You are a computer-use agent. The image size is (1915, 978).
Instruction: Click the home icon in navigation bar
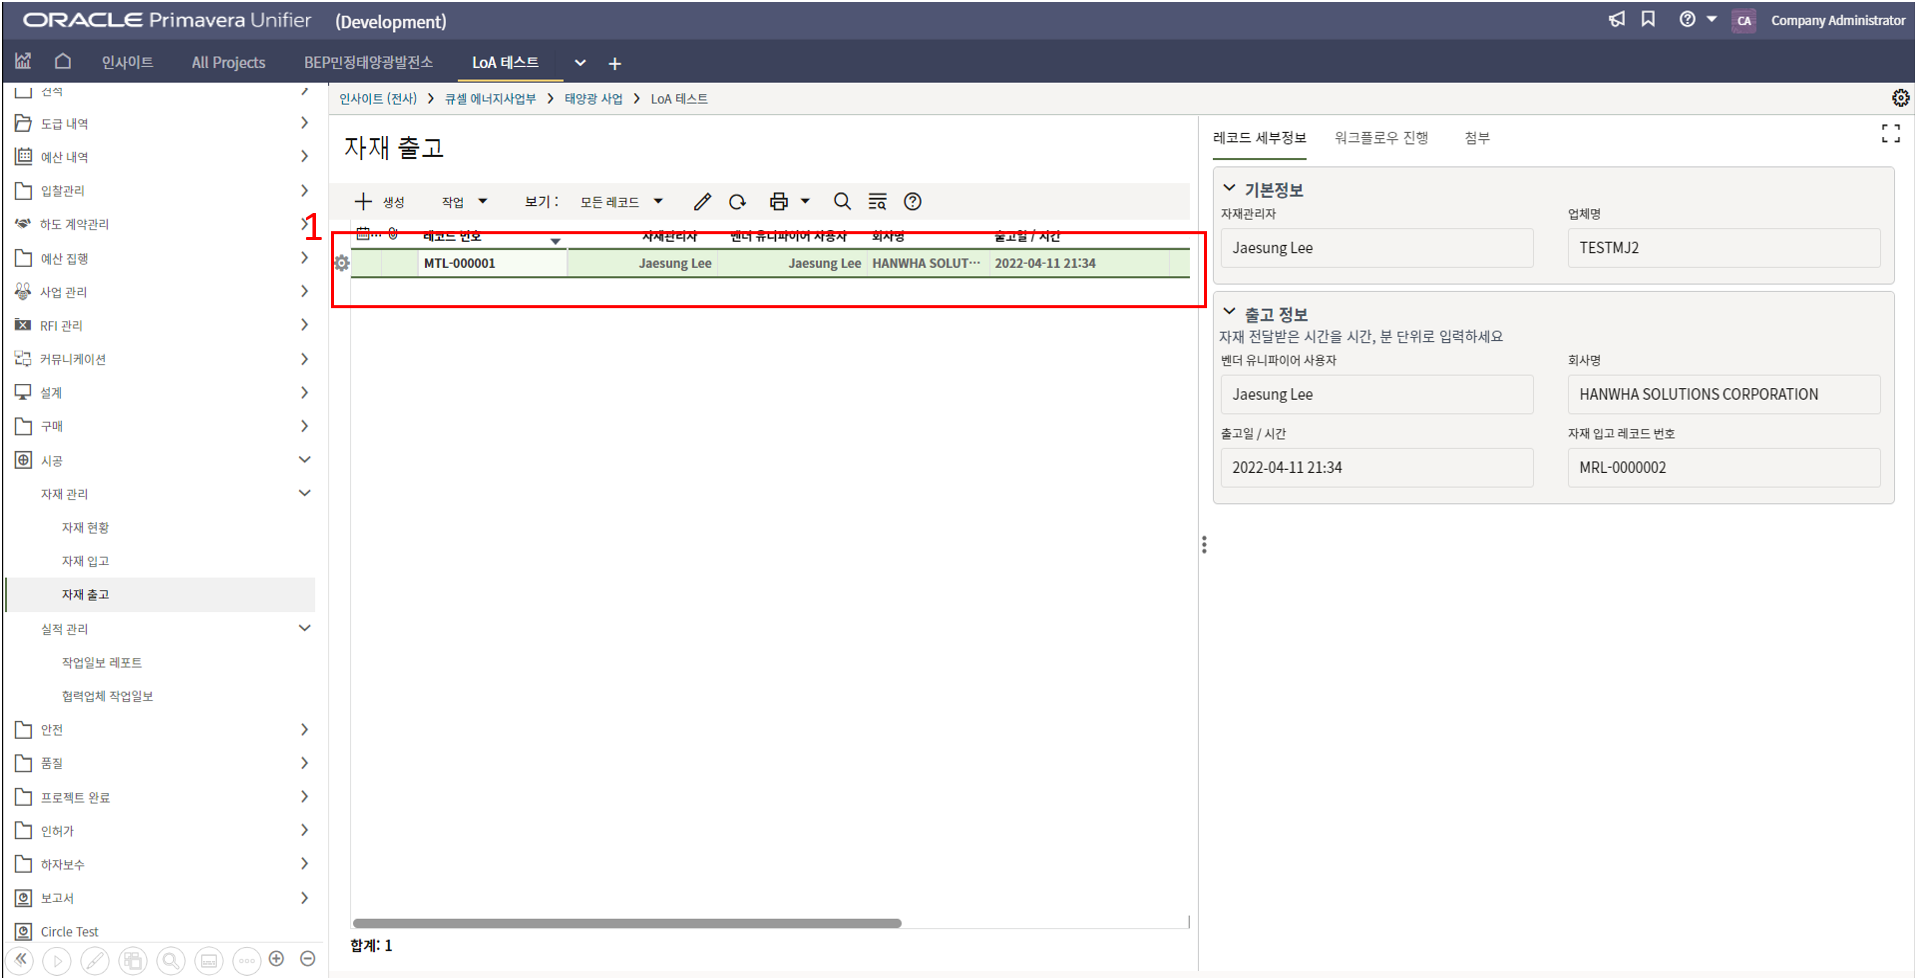[x=63, y=62]
